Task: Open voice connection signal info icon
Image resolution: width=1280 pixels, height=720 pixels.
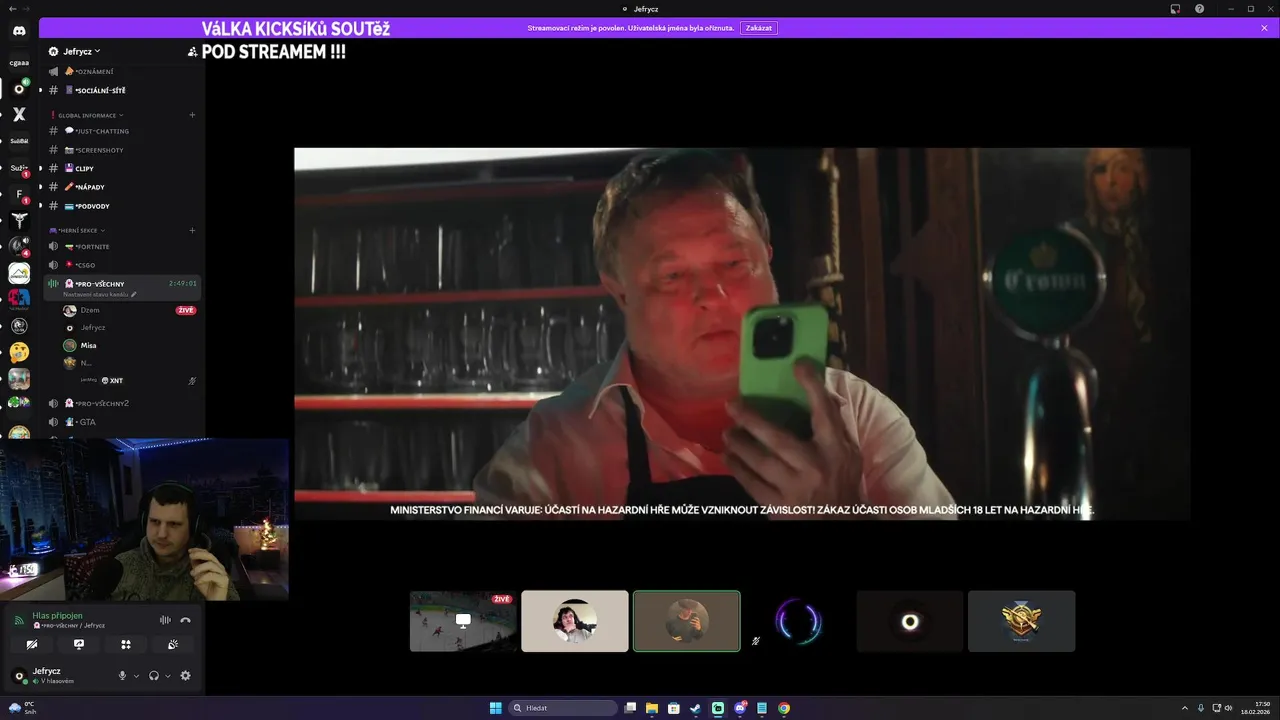Action: pos(18,620)
